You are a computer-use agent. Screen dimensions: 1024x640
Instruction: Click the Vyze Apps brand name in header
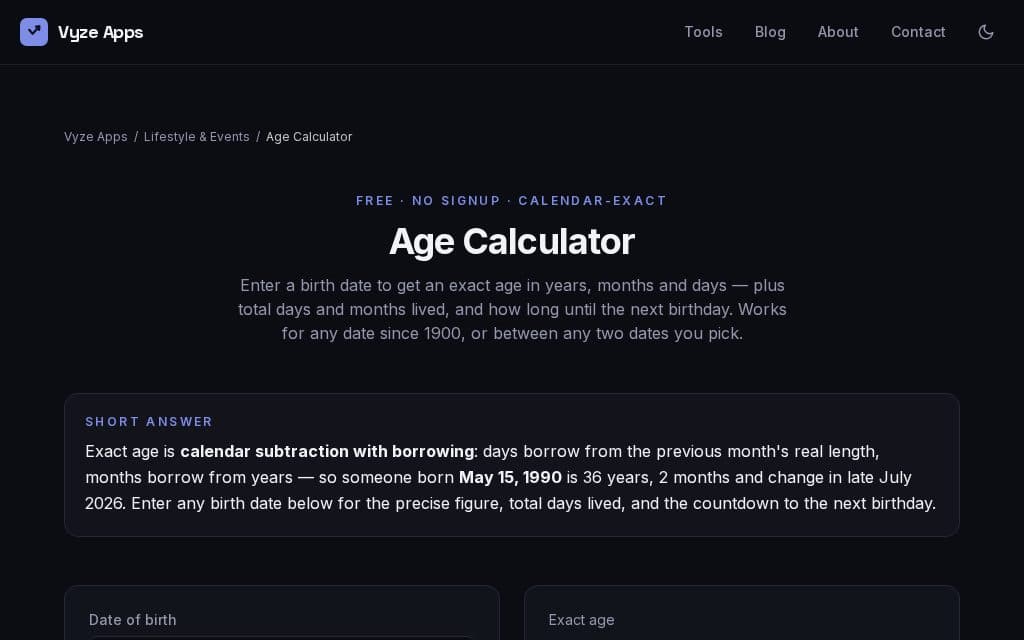[101, 33]
